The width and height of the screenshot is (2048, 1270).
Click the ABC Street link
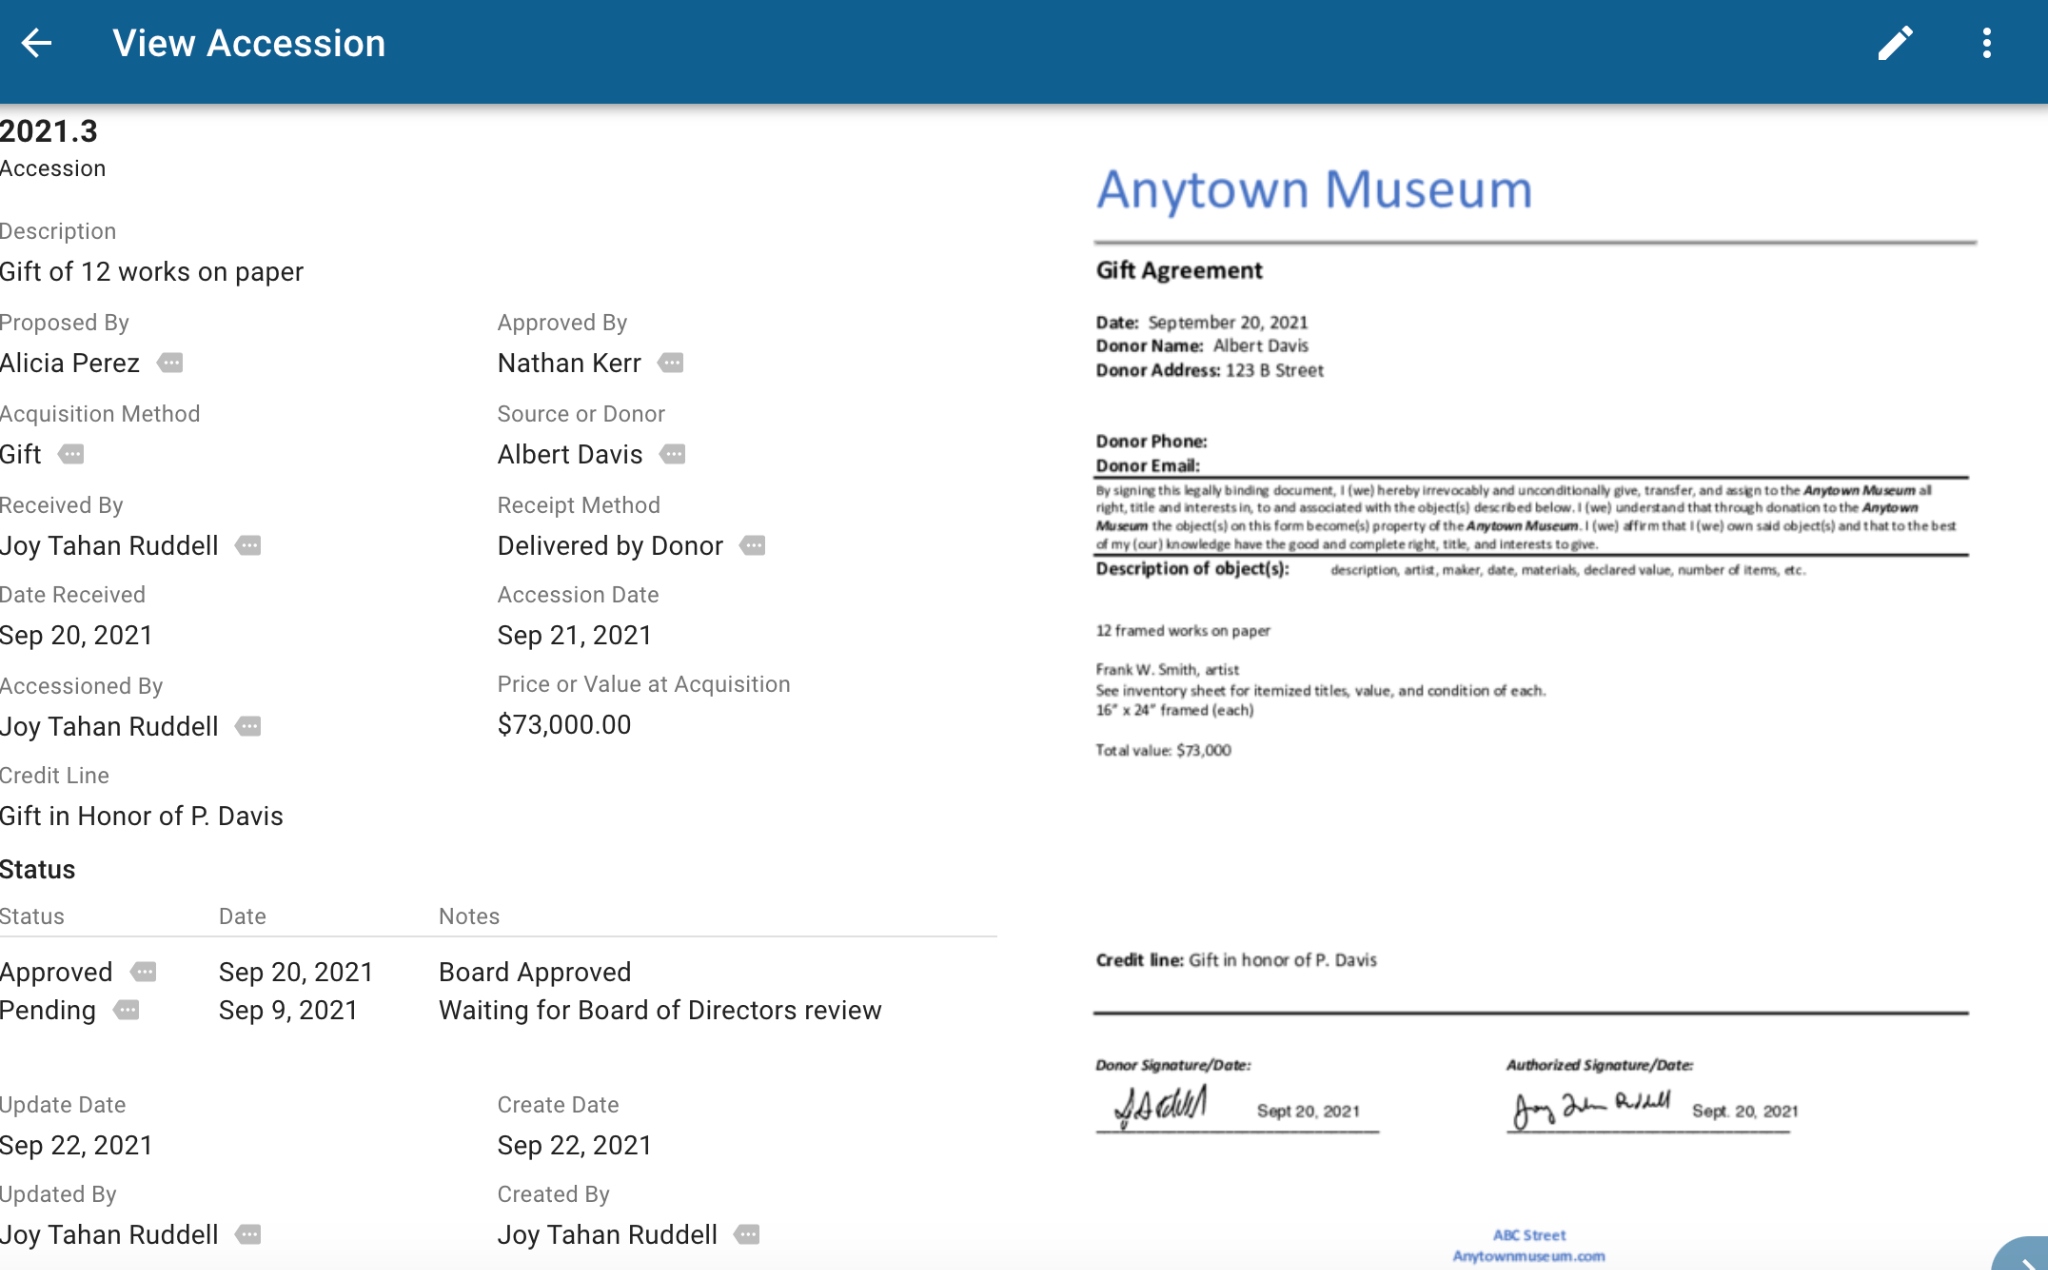click(1528, 1234)
